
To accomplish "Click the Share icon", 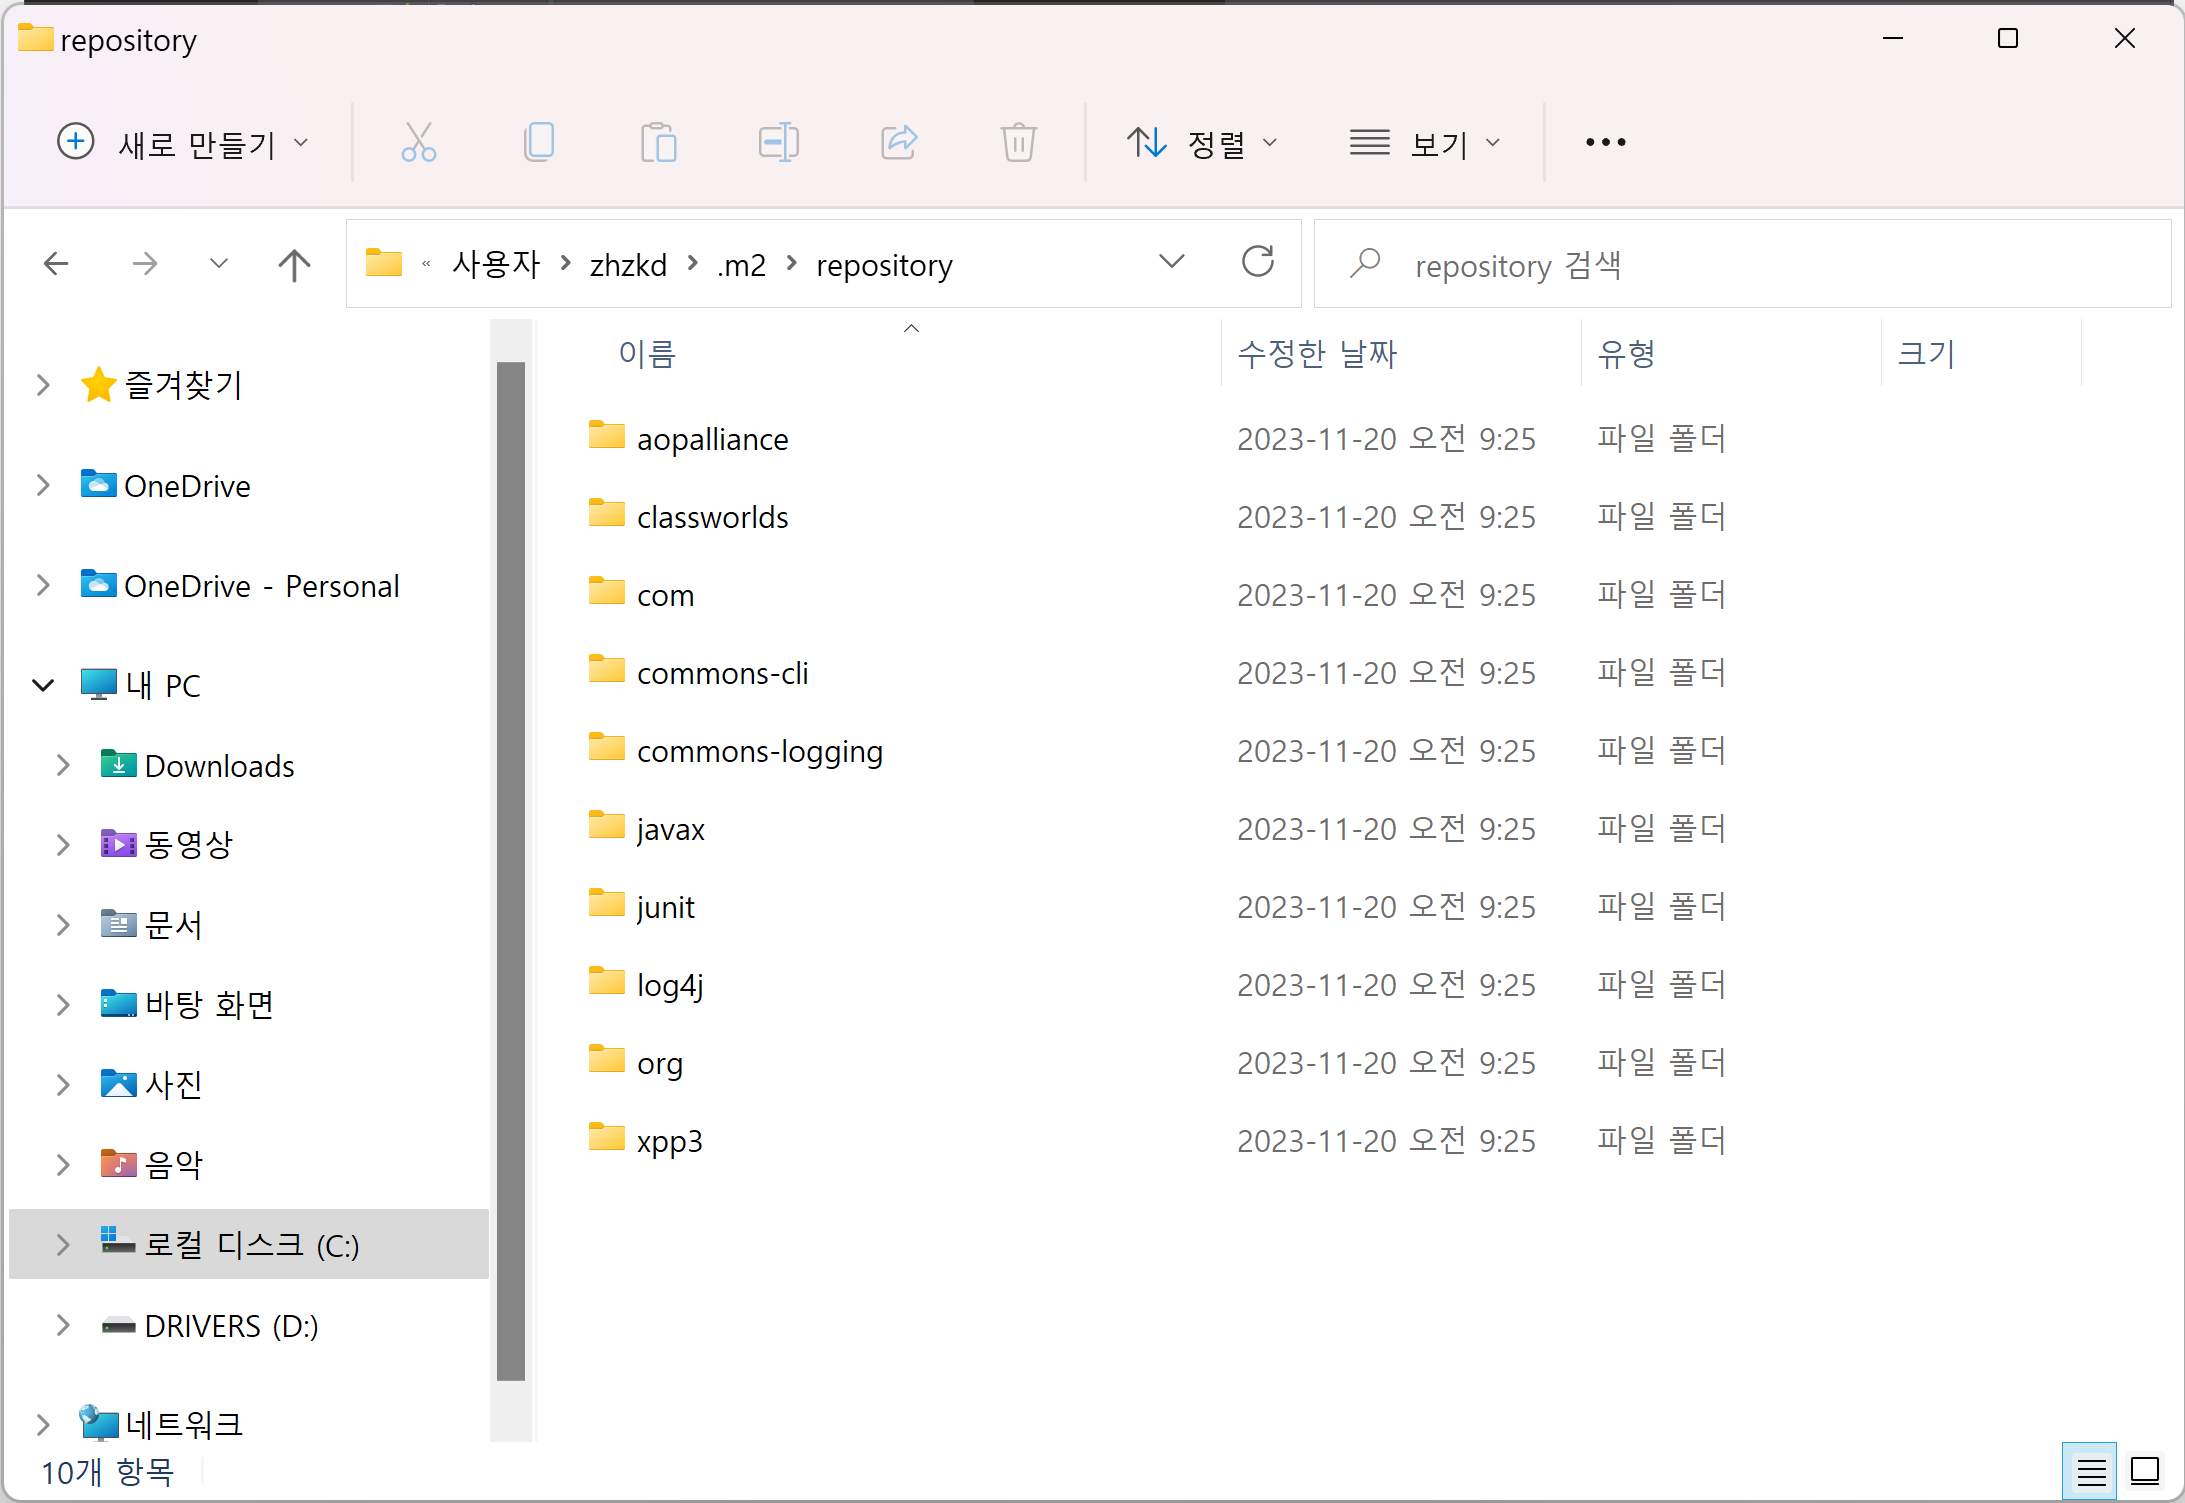I will click(899, 142).
